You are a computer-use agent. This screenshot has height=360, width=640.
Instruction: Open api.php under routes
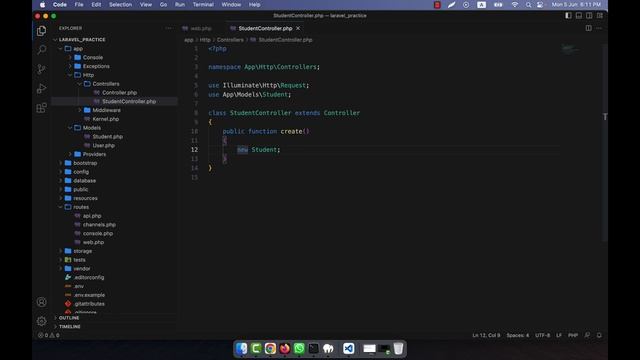[x=92, y=216]
